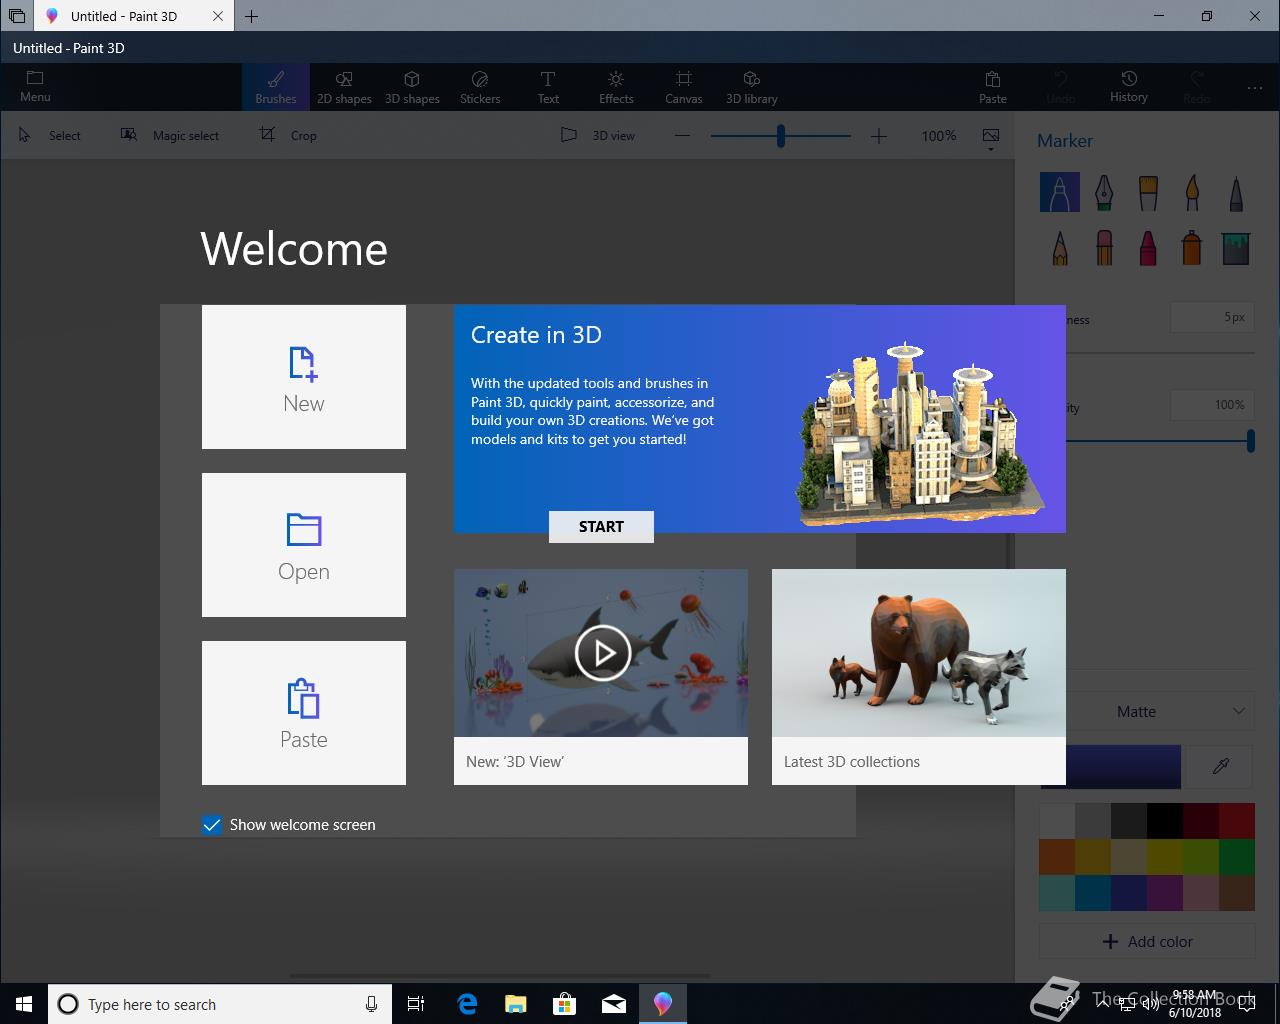Screen dimensions: 1280x1024
Task: Switch to 3D shapes tab
Action: pyautogui.click(x=412, y=87)
